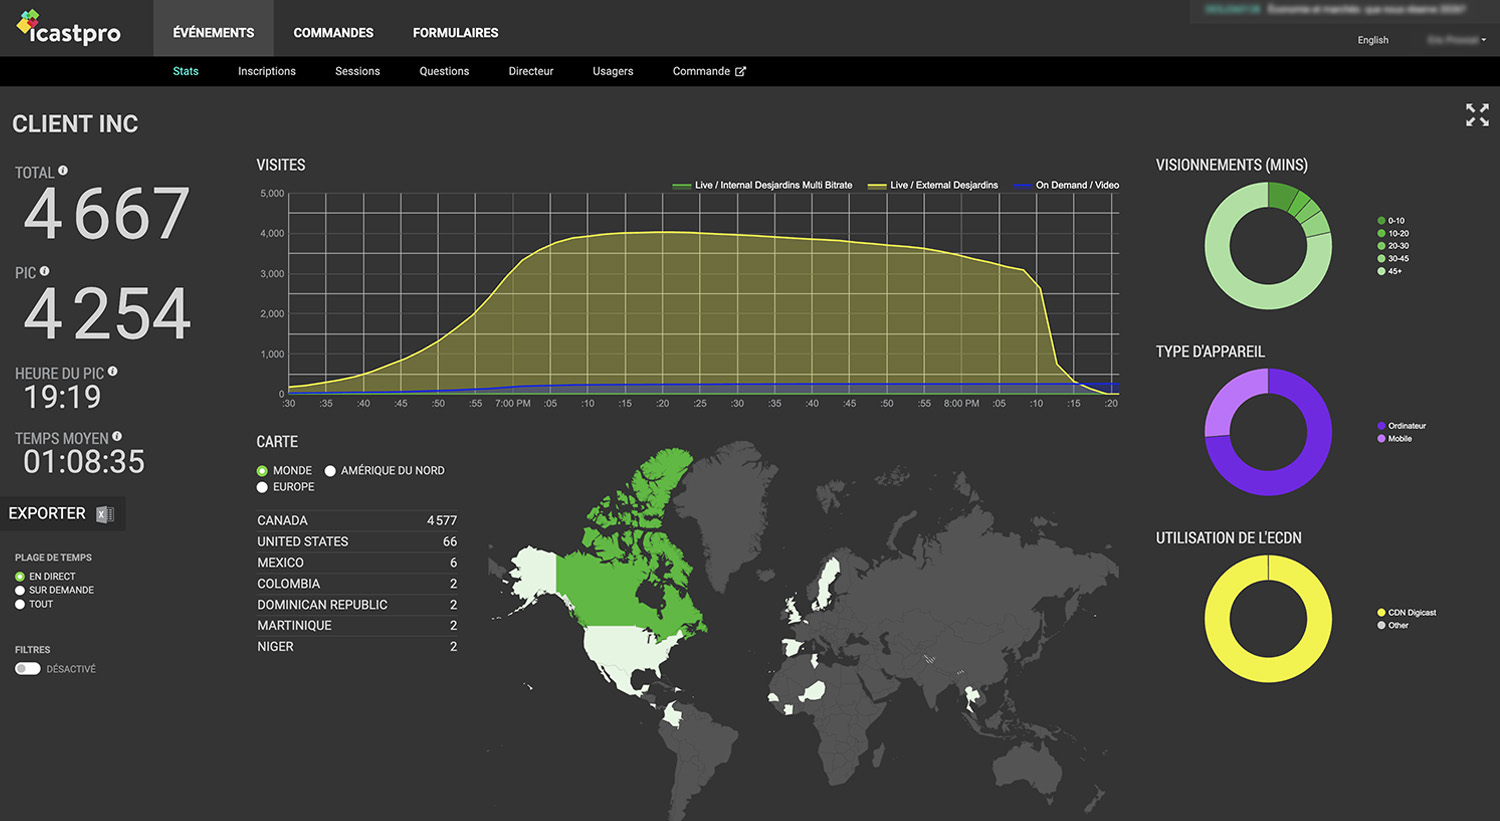Click the Type d'appareil donut chart

pyautogui.click(x=1268, y=432)
